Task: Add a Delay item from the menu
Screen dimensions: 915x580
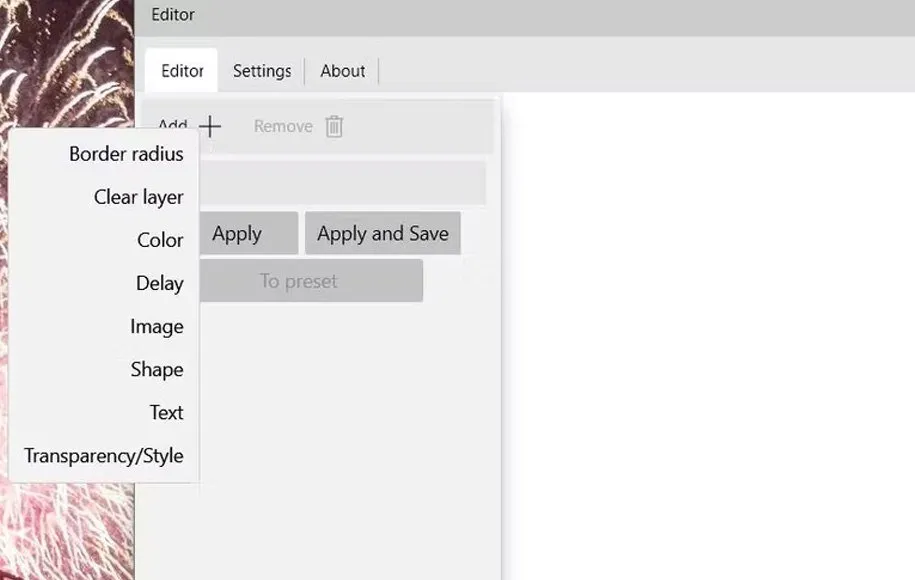Action: click(159, 283)
